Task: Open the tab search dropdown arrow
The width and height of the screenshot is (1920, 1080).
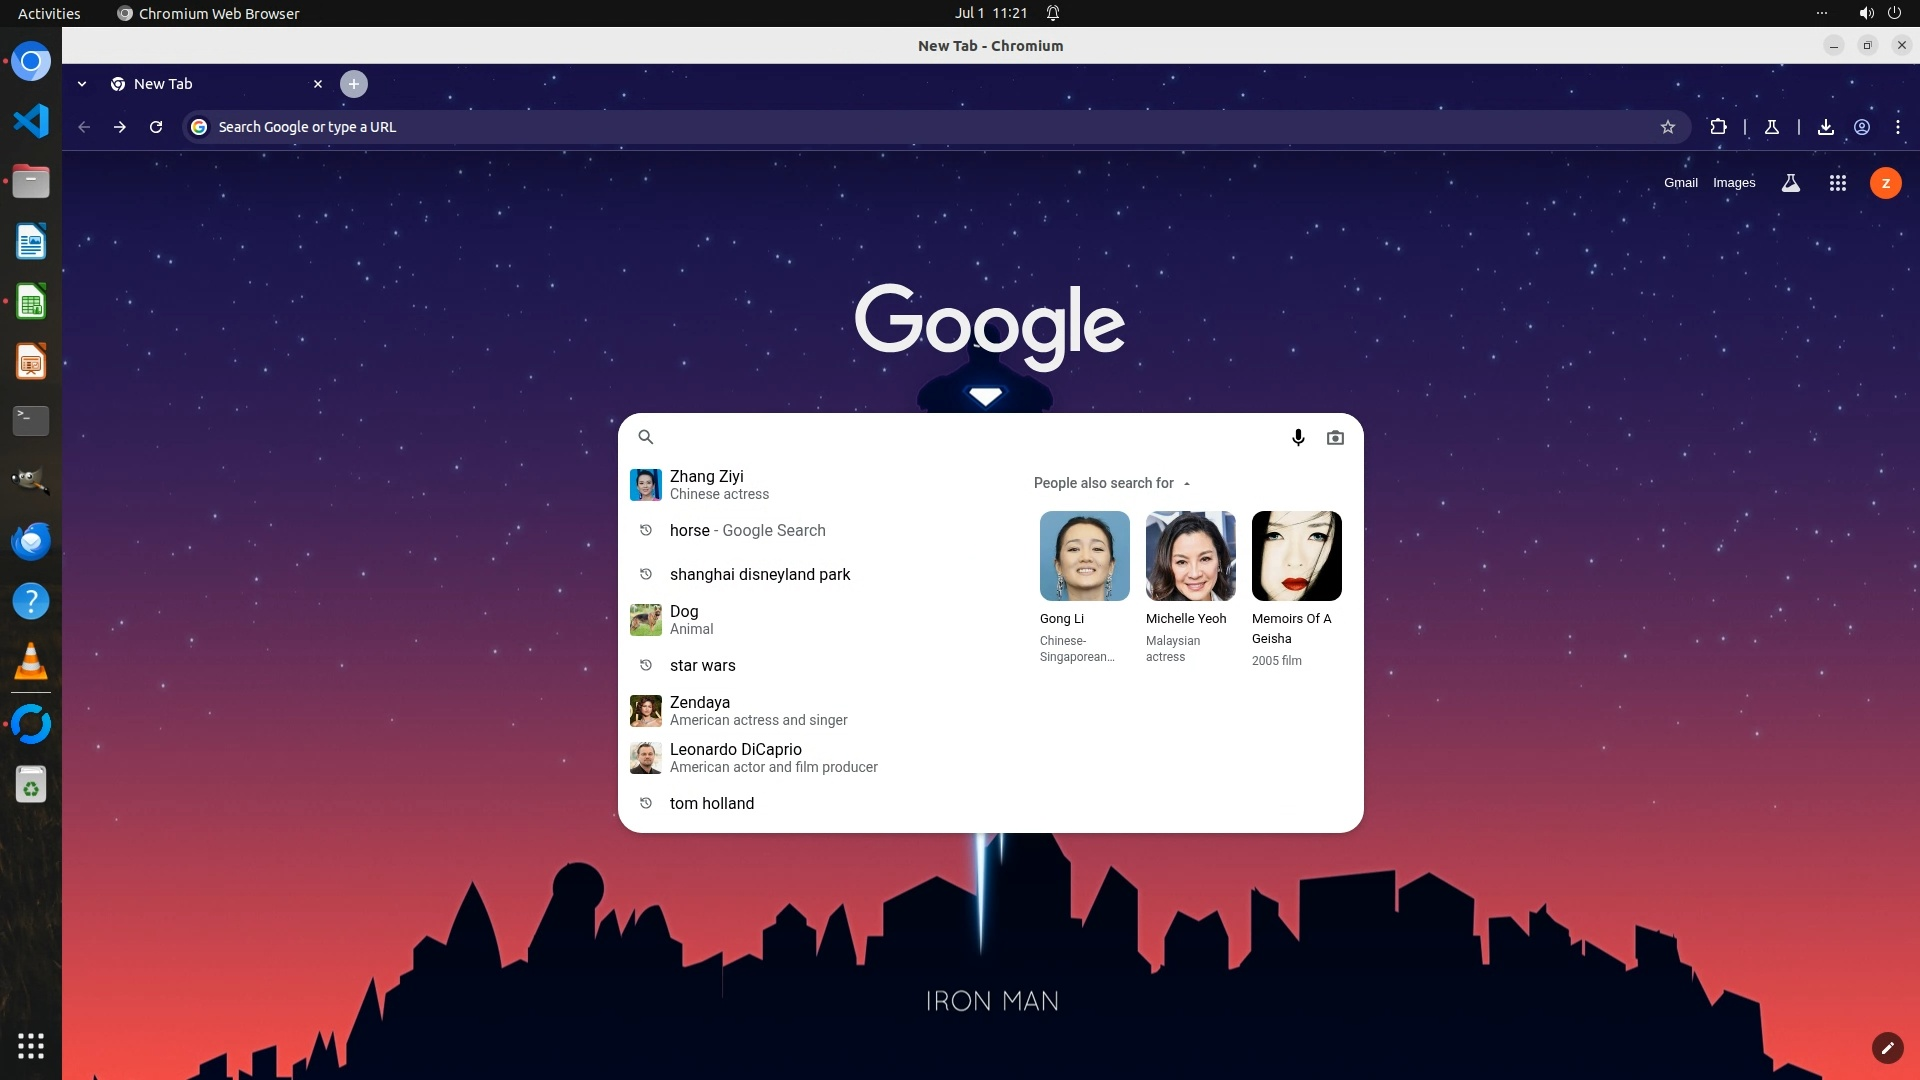Action: [x=82, y=84]
